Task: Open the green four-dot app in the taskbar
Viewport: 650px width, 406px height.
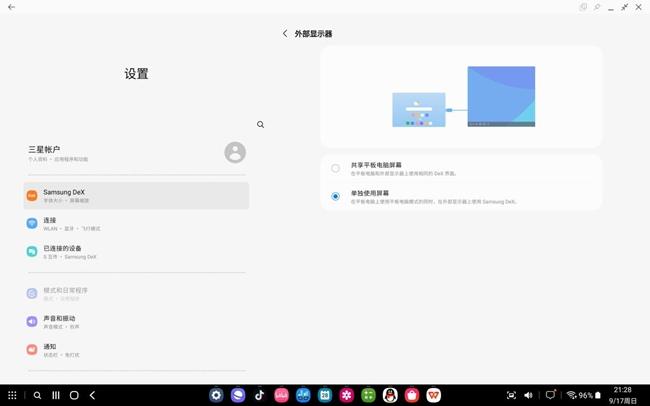Action: (368, 395)
